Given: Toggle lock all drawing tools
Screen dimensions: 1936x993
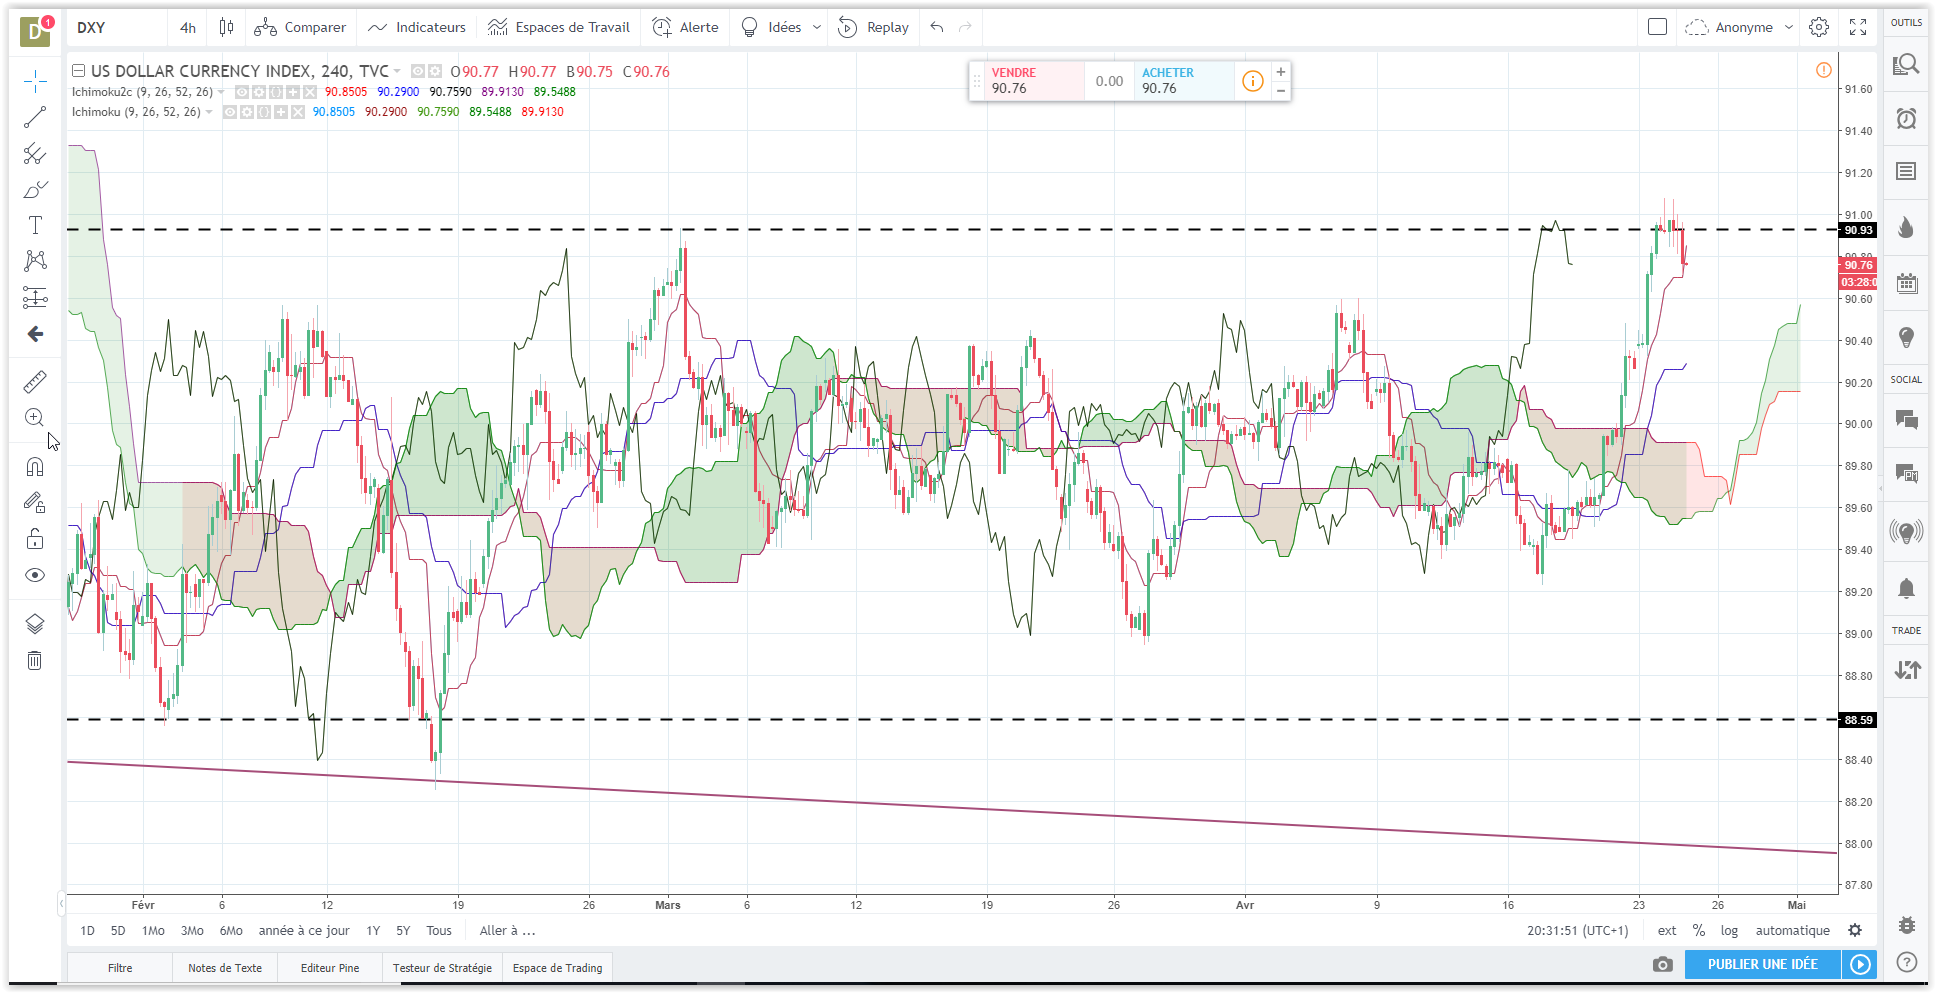Looking at the screenshot, I should pyautogui.click(x=35, y=539).
